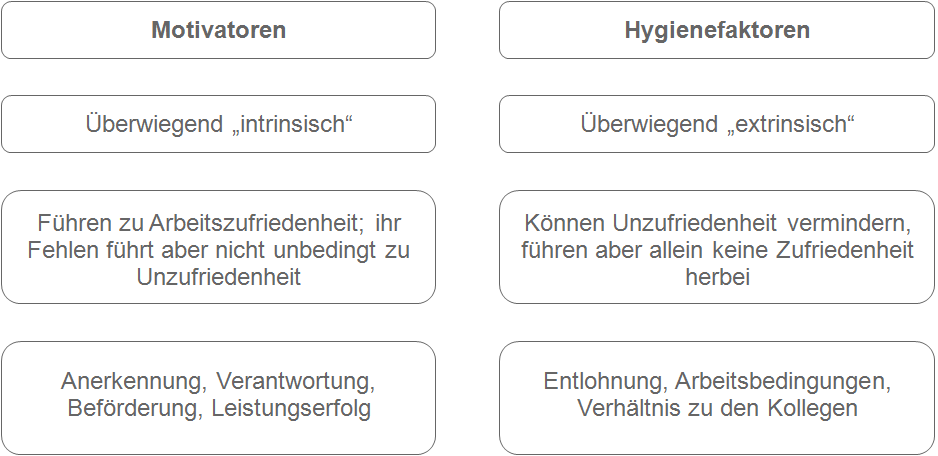Click the Motivatoren header box

pyautogui.click(x=218, y=30)
